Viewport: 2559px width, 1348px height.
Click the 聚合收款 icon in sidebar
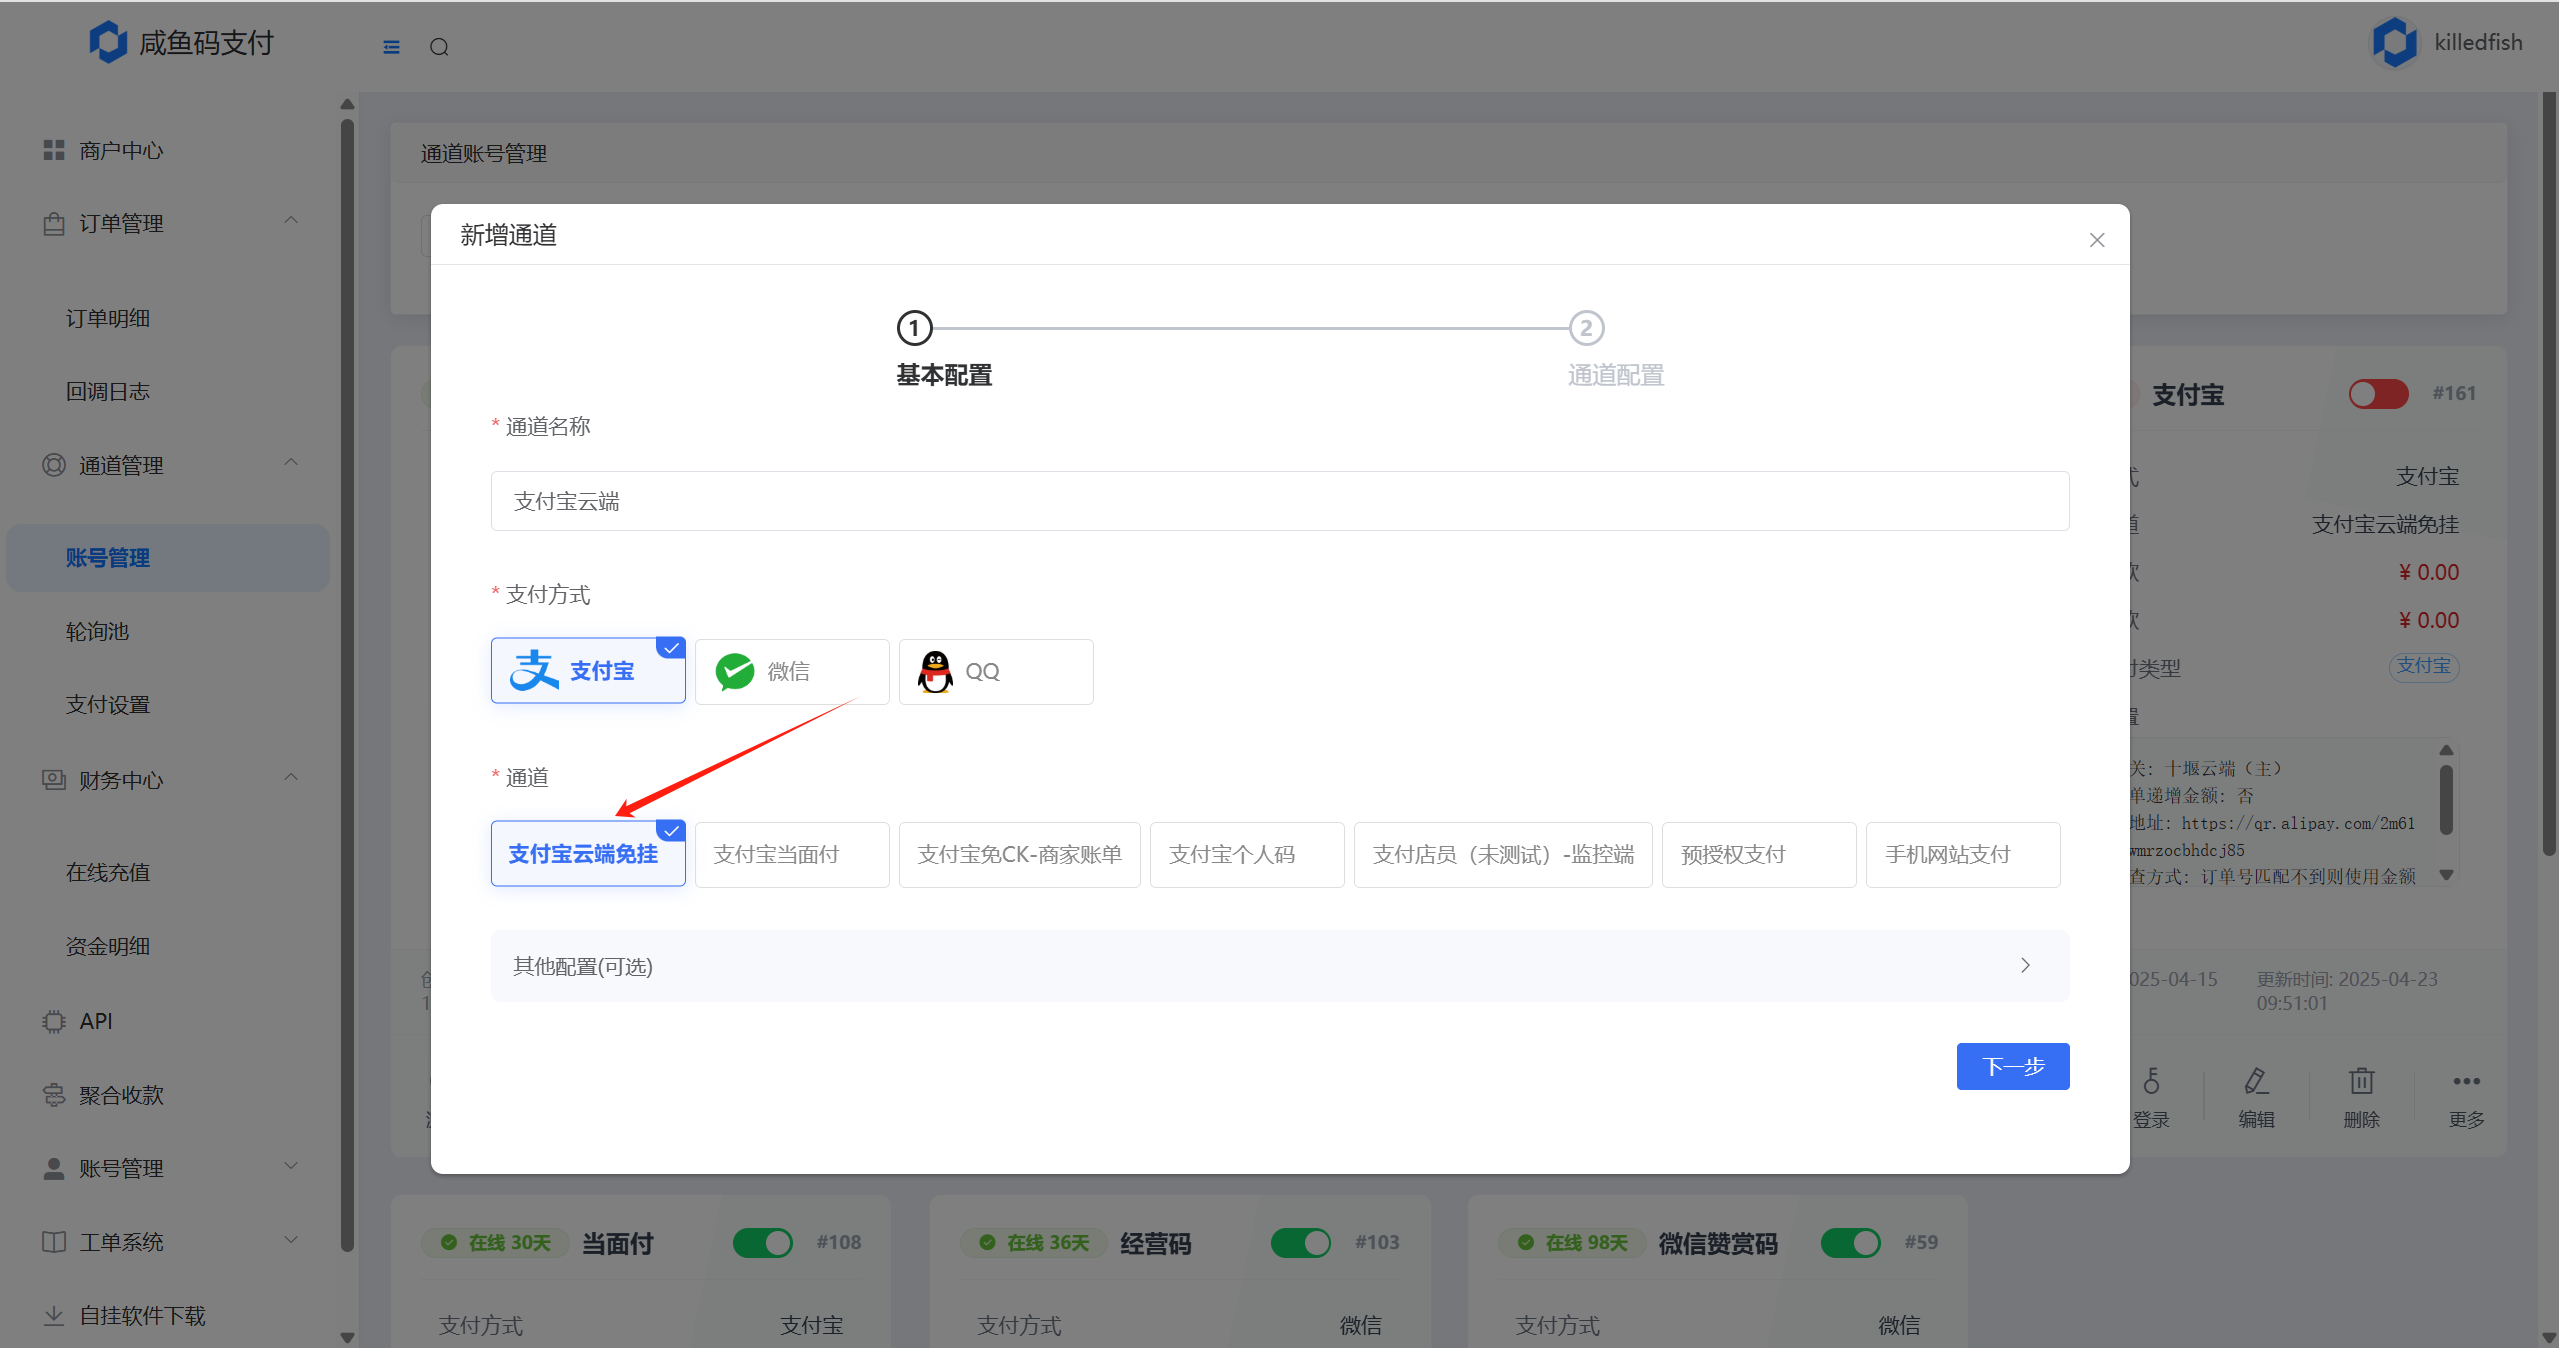pos(54,1095)
